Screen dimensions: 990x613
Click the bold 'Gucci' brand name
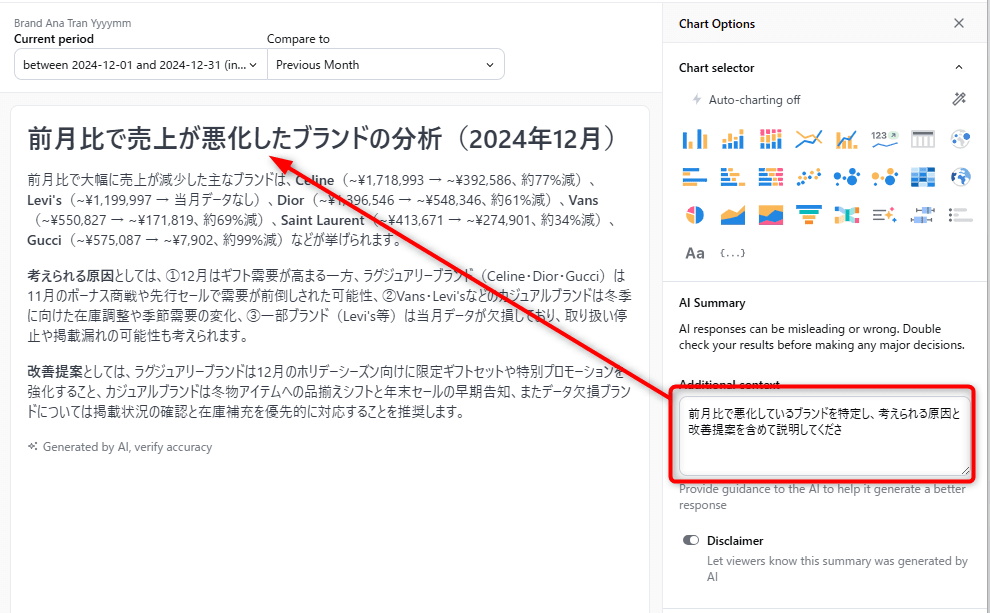click(x=44, y=241)
